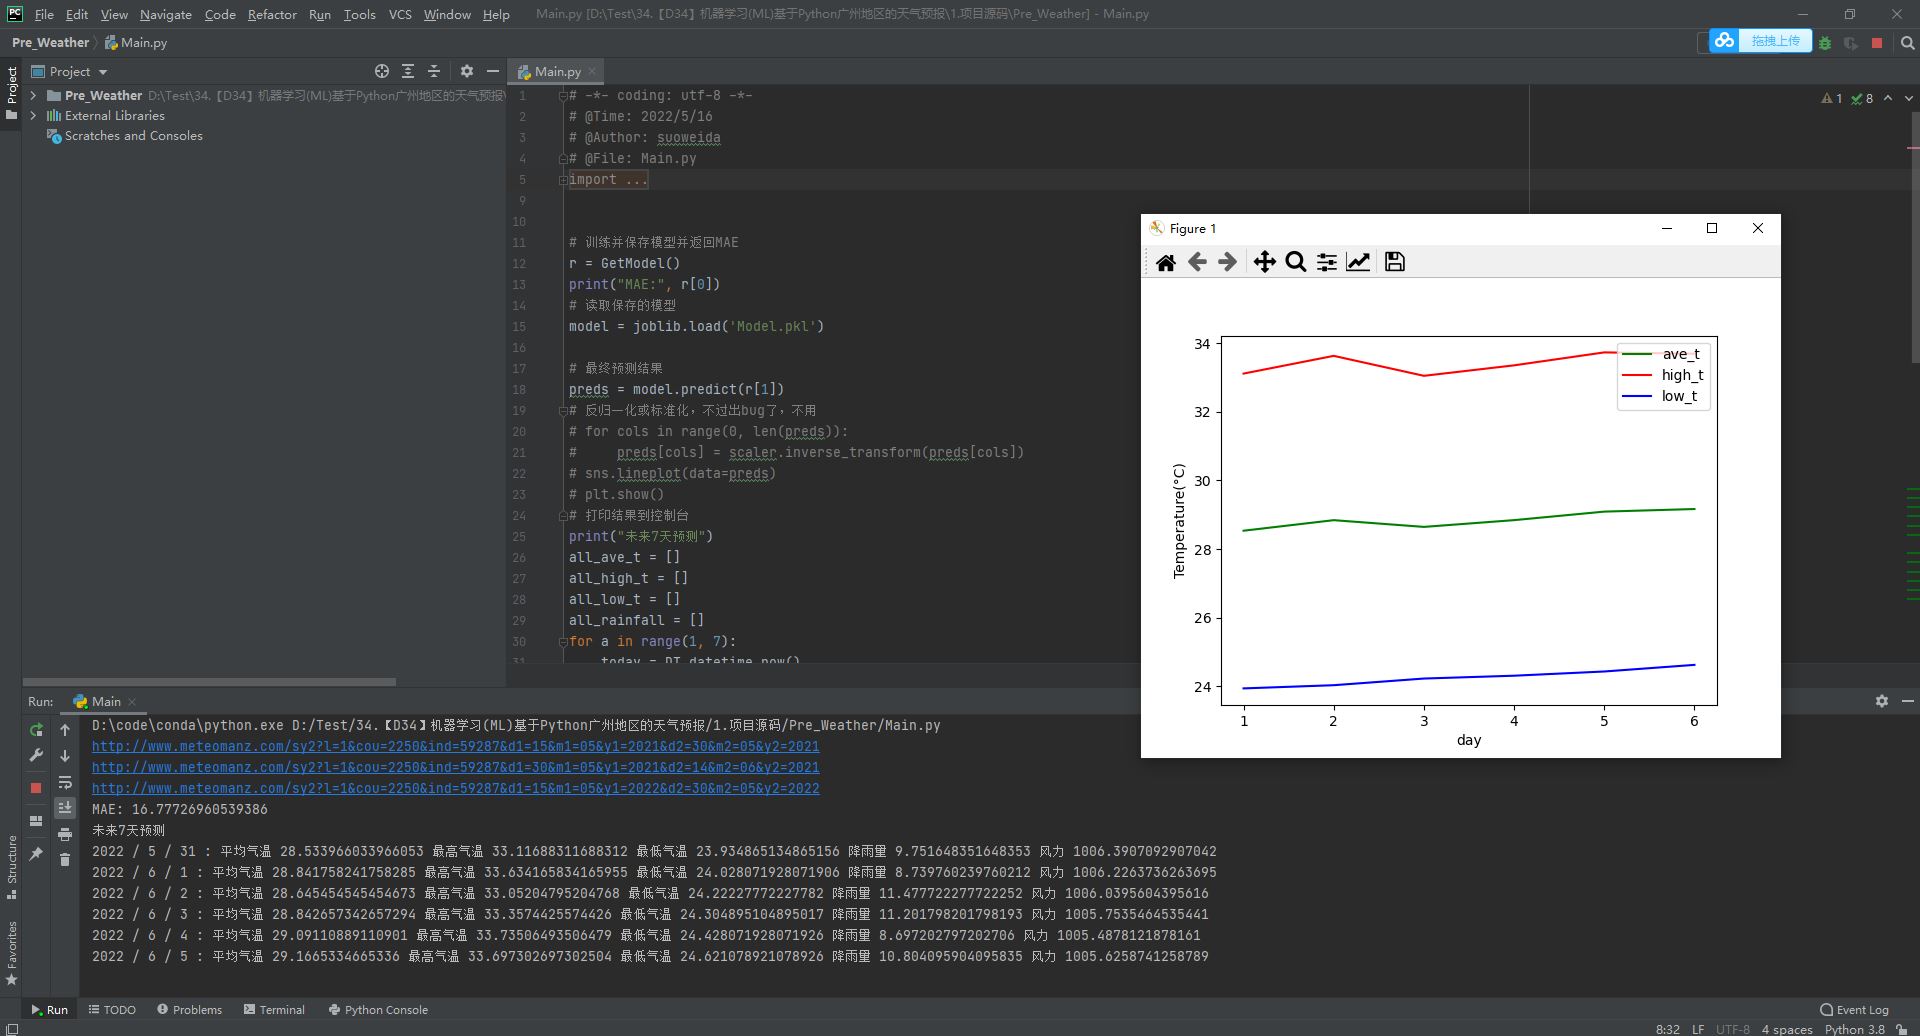Viewport: 1920px width, 1036px height.
Task: Stop the running process with red square
Action: point(36,788)
